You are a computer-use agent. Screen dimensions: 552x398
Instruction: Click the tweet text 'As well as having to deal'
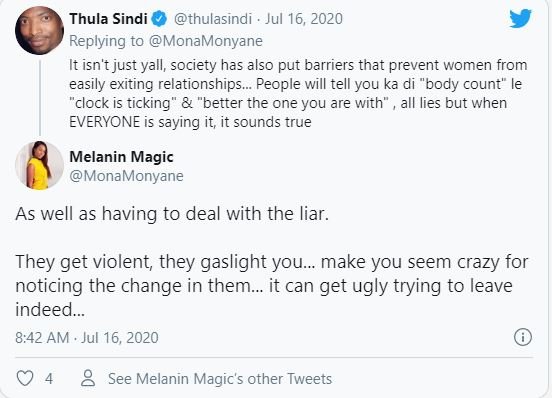click(172, 214)
